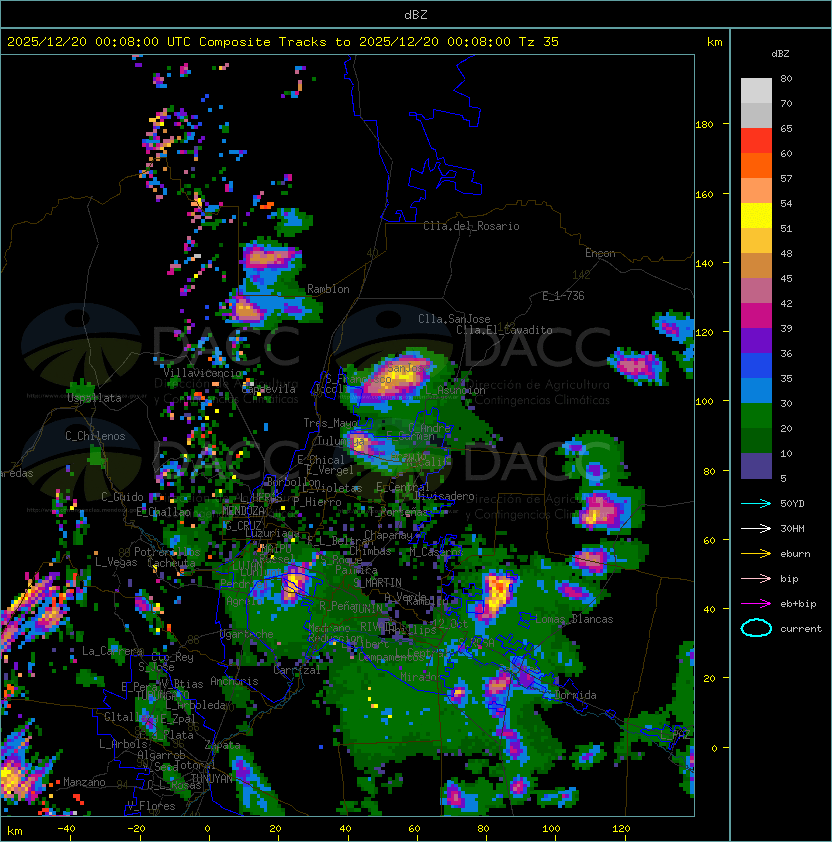Select the white 30HM arrow symbol
Viewport: 832px width, 842px height.
pyautogui.click(x=756, y=528)
